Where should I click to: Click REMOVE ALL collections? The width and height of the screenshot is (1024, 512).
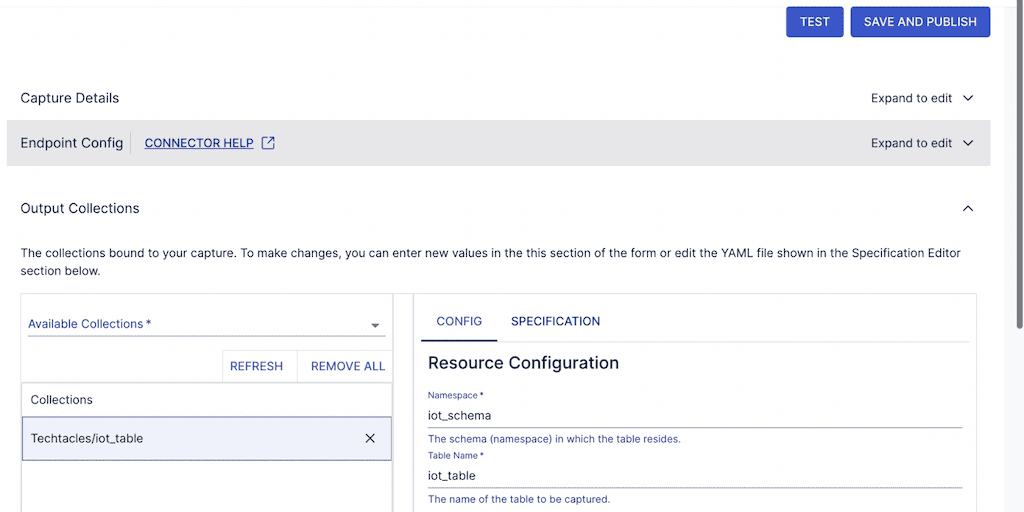[347, 366]
